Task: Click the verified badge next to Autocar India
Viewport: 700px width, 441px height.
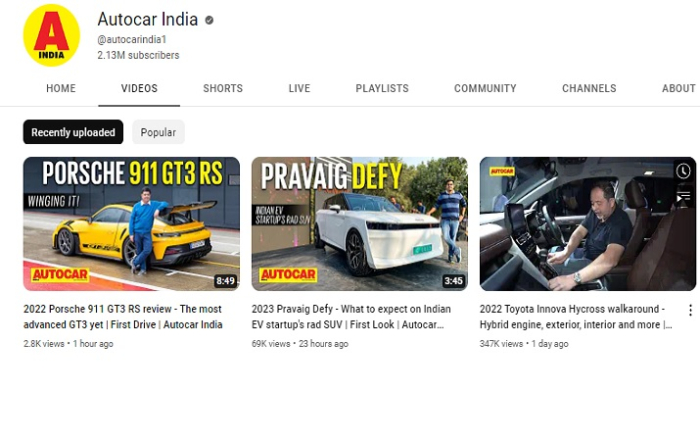Action: click(209, 20)
